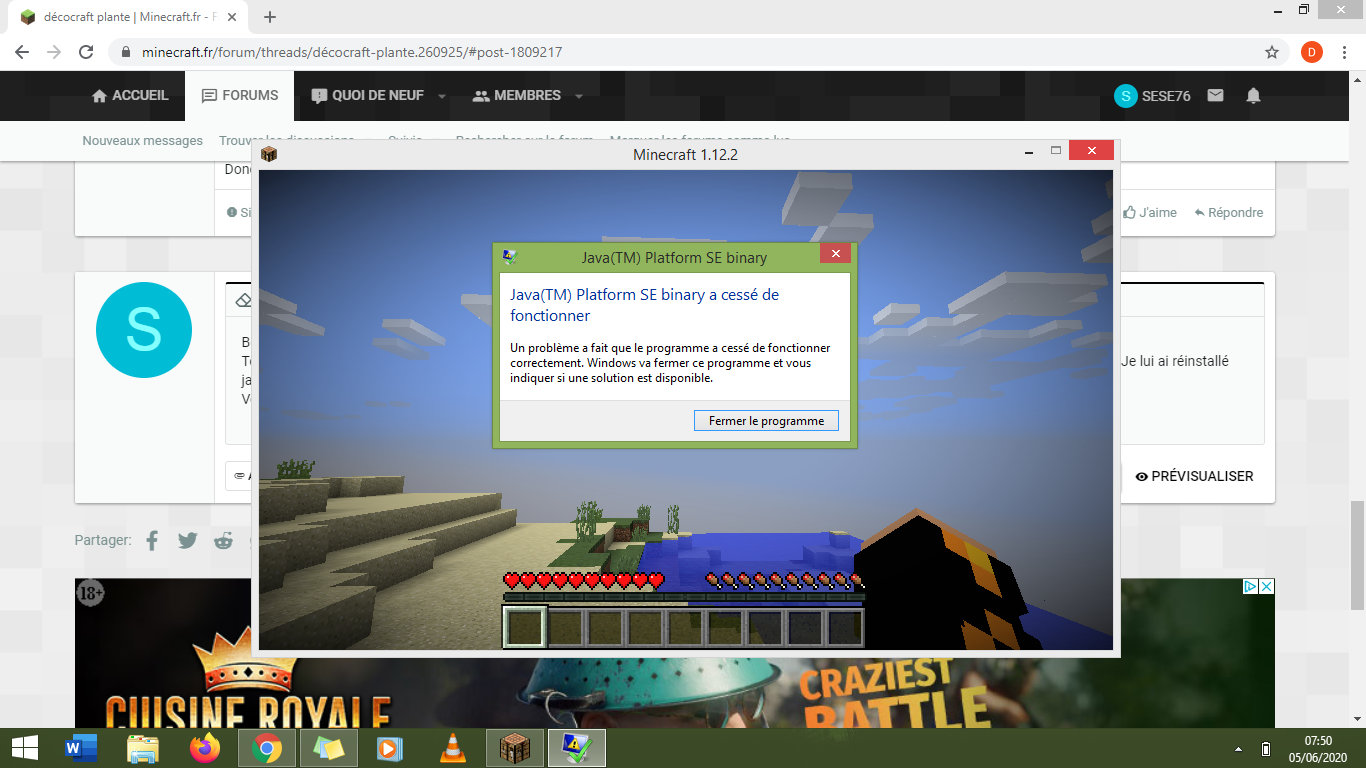The height and width of the screenshot is (768, 1366).
Task: Click the Minecraft 1.12.2 window icon
Action: [268, 154]
